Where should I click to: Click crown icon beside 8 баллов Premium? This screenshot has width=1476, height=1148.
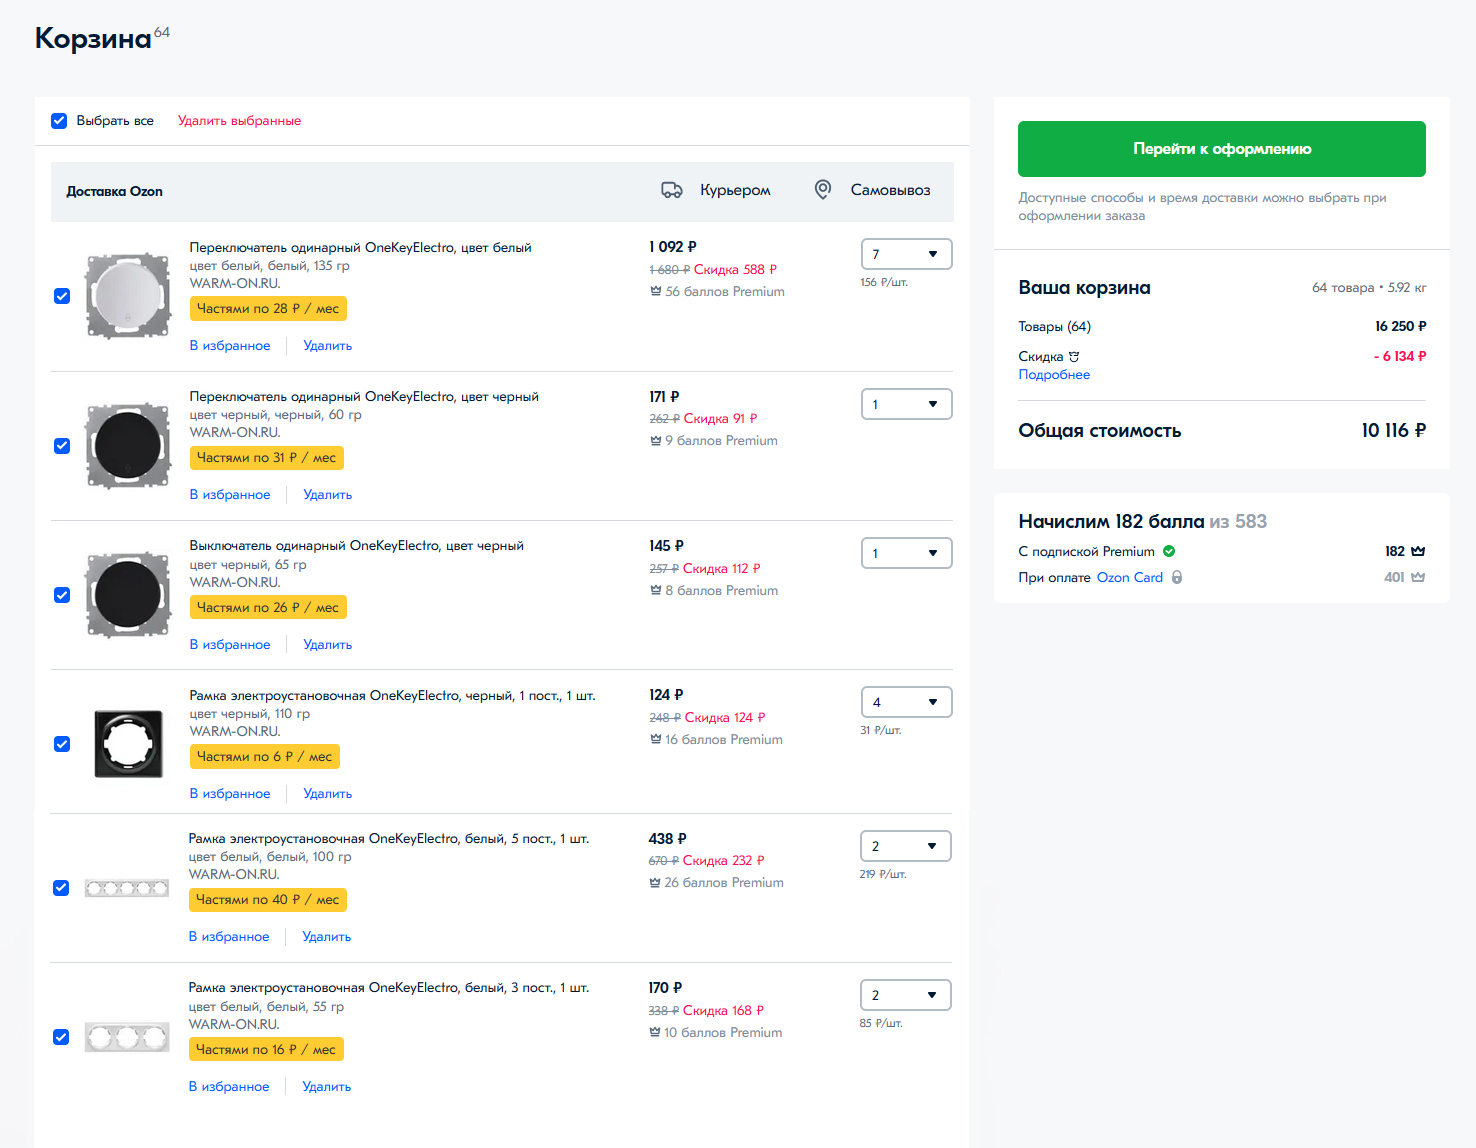pyautogui.click(x=656, y=591)
